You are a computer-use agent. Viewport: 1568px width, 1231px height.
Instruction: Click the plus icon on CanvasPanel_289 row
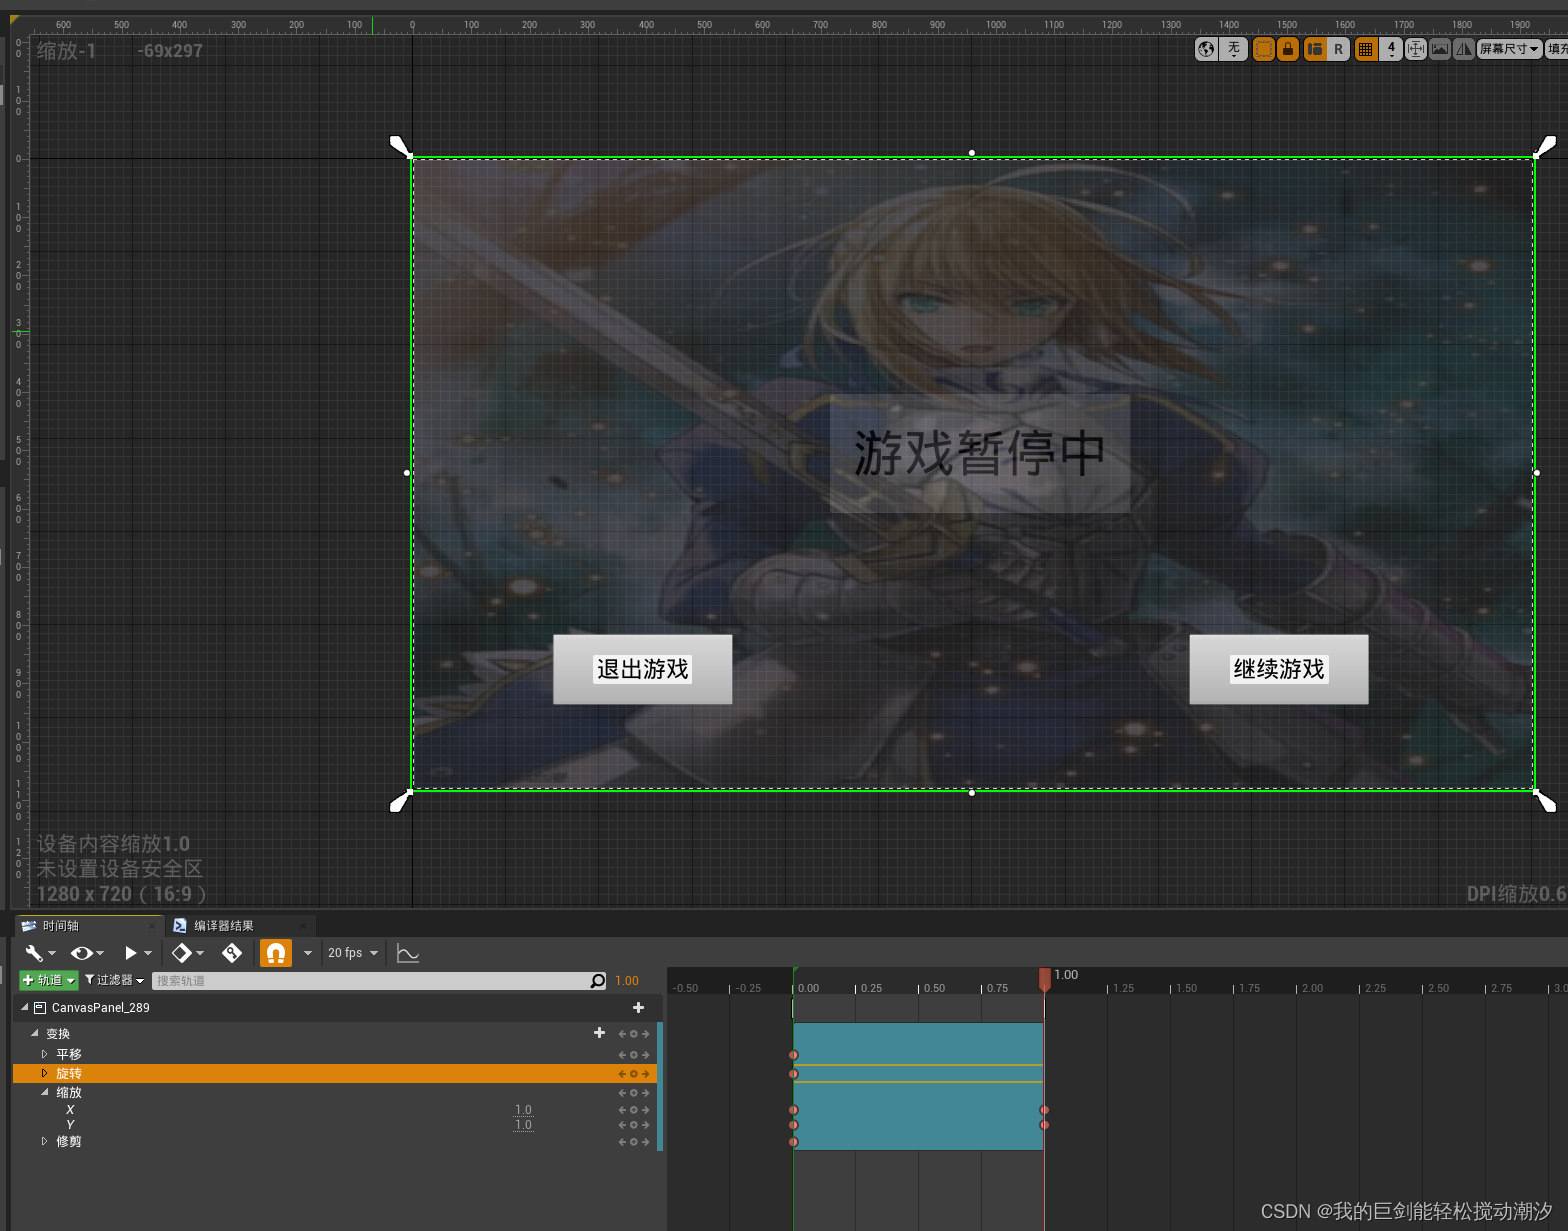638,1007
